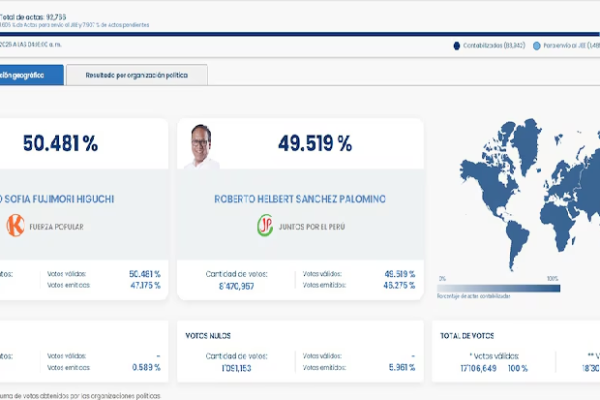Click the Fuerza Popular orange K logo
Image resolution: width=600 pixels, height=400 pixels.
point(15,225)
